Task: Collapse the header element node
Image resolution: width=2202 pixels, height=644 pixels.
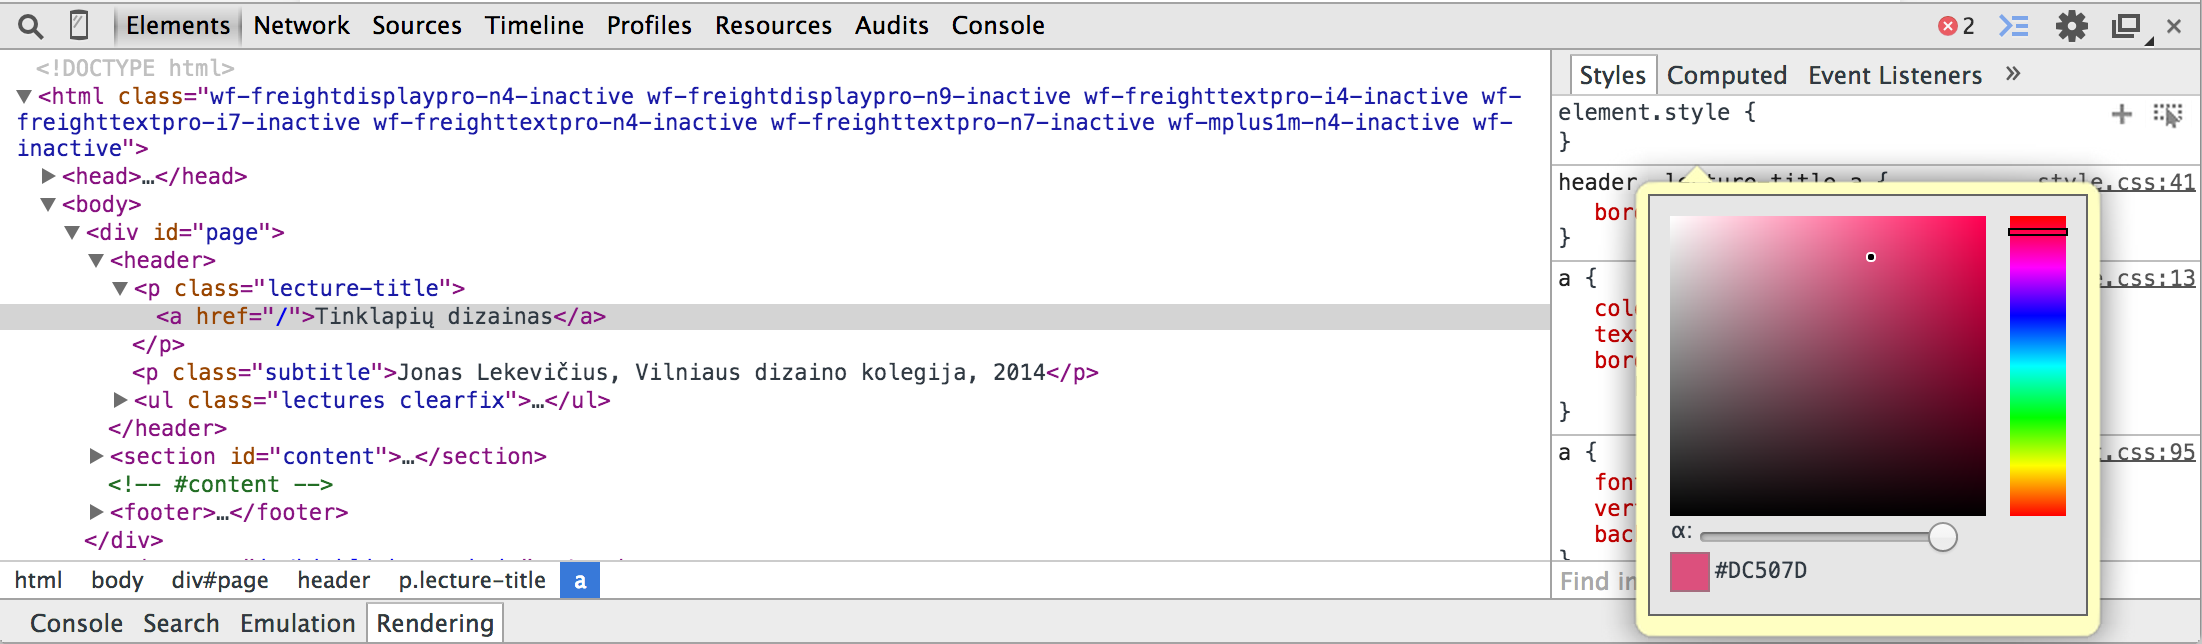Action: coord(96,260)
